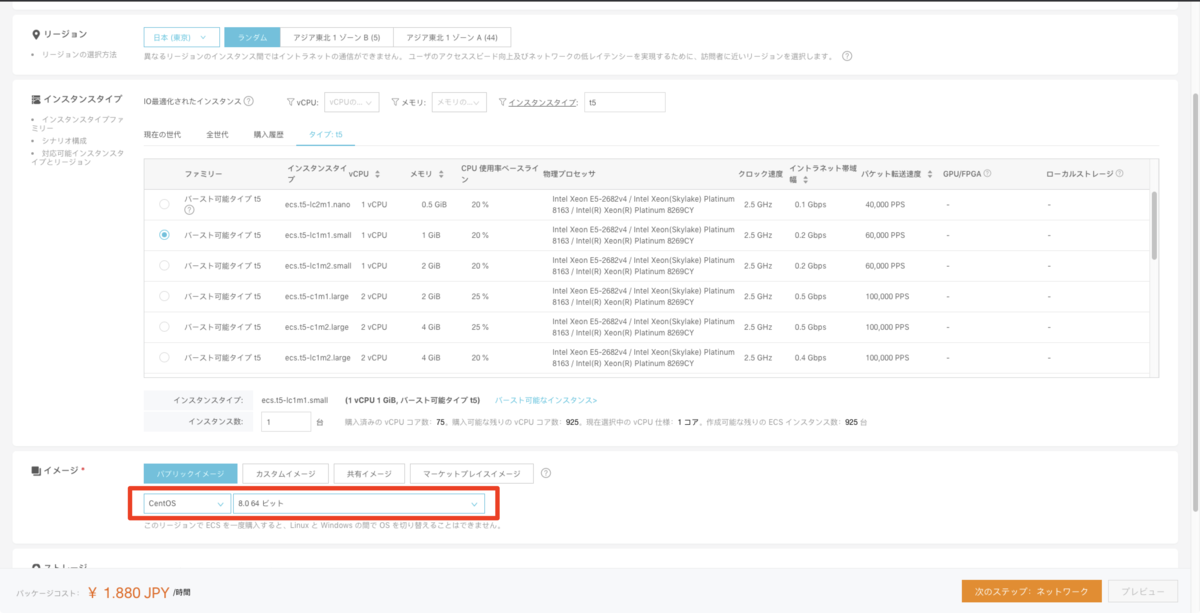Click the help icon next to ローカルストレージ header
The width and height of the screenshot is (1200, 613).
(x=1119, y=173)
